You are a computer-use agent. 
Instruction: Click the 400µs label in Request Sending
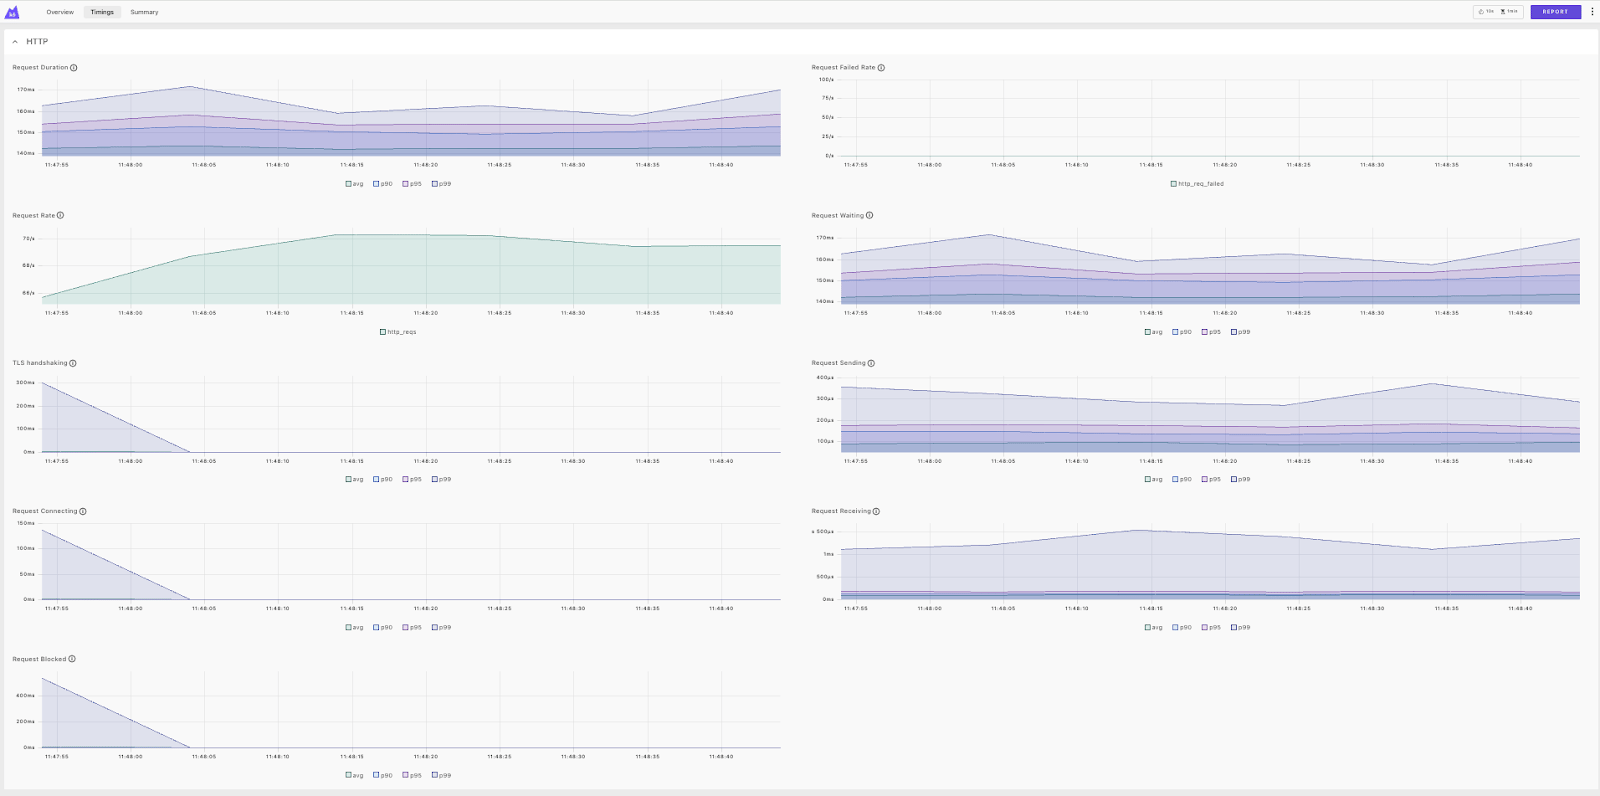click(825, 378)
